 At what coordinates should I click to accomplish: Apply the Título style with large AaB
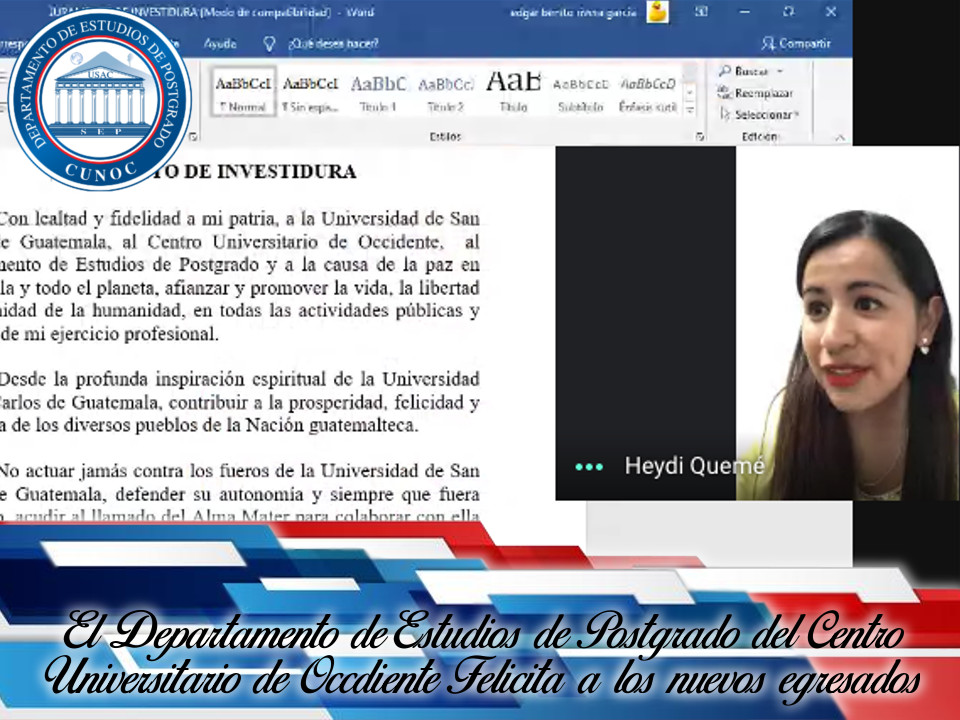click(513, 92)
